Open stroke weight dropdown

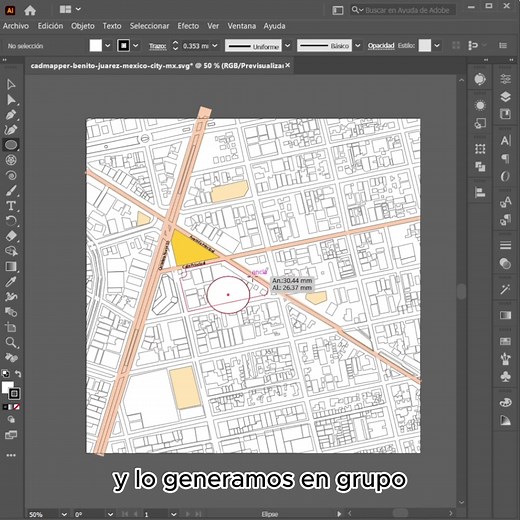pyautogui.click(x=215, y=46)
